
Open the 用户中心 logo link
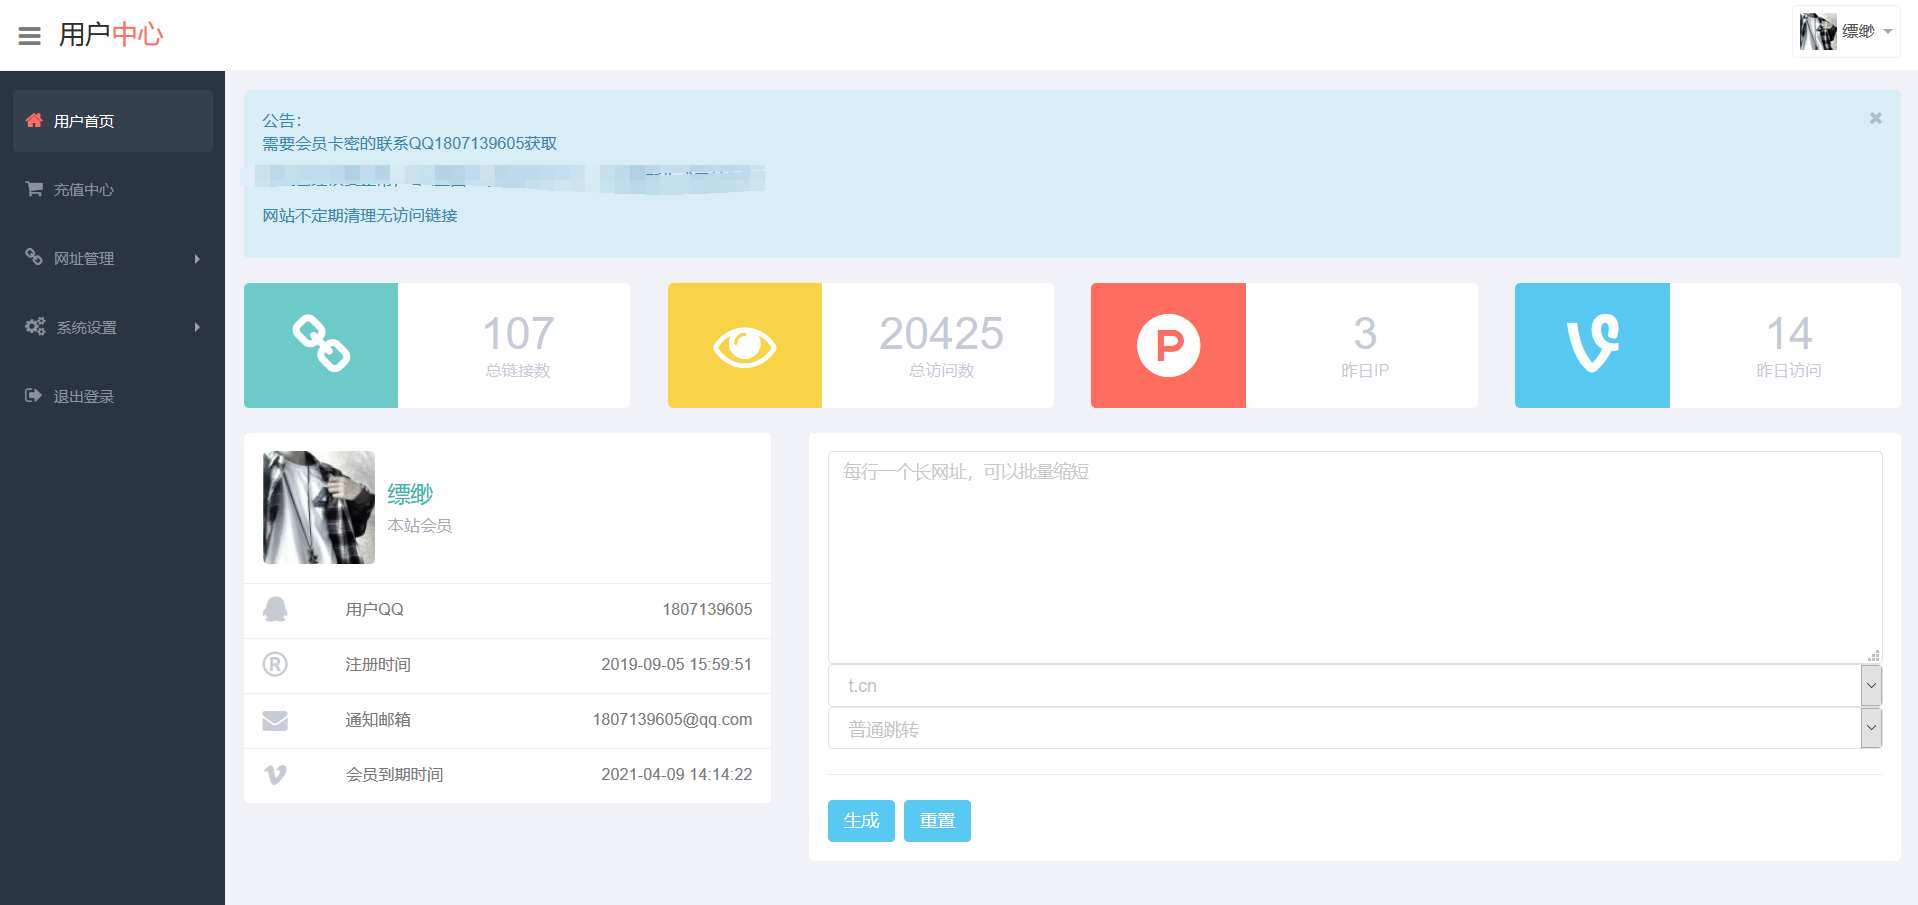(x=111, y=35)
